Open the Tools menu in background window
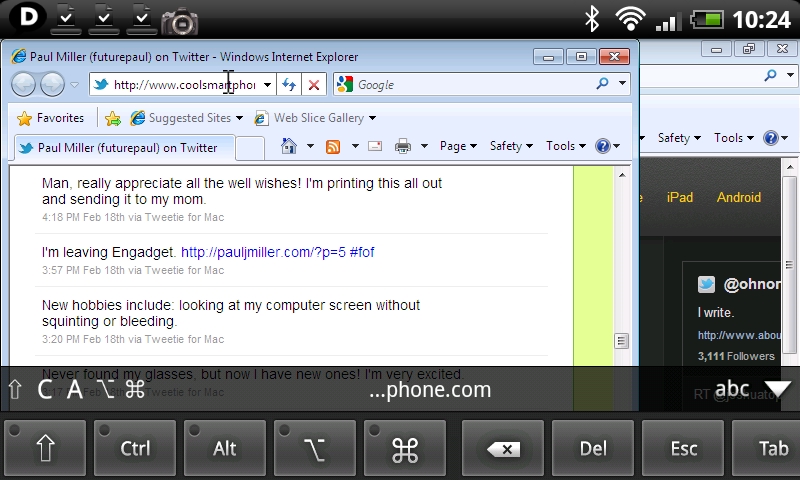Viewport: 800px width, 480px height. click(x=734, y=138)
